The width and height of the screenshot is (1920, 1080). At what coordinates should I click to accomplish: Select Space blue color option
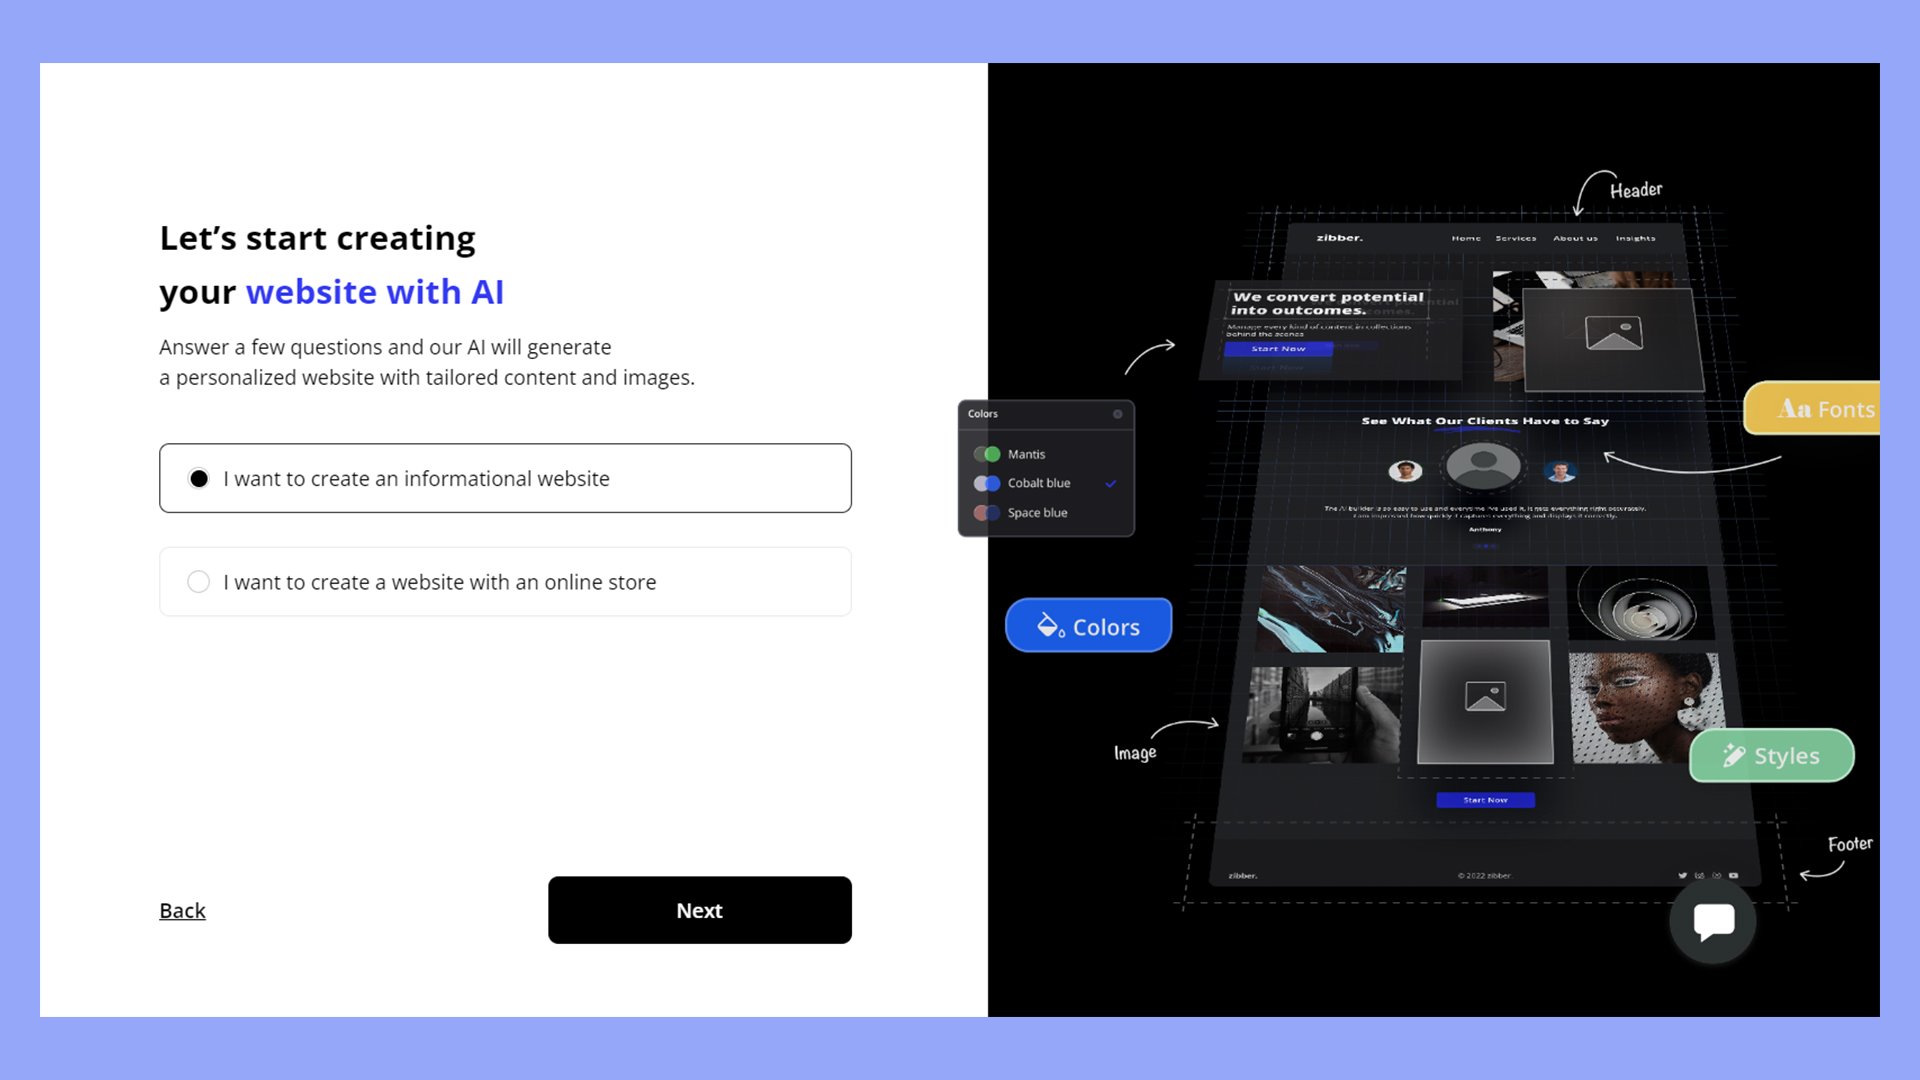pyautogui.click(x=1038, y=512)
